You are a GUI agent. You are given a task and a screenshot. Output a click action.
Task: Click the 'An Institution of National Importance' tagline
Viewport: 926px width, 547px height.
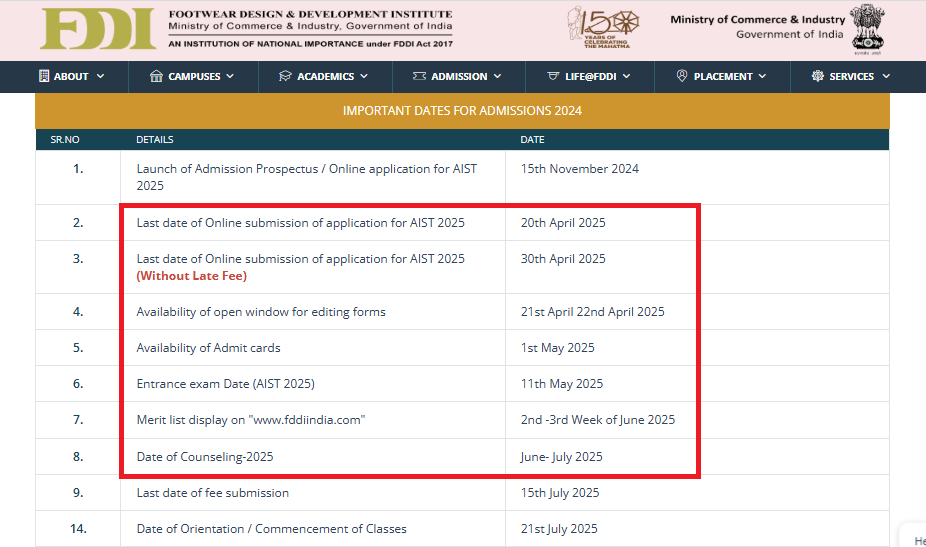coord(311,44)
